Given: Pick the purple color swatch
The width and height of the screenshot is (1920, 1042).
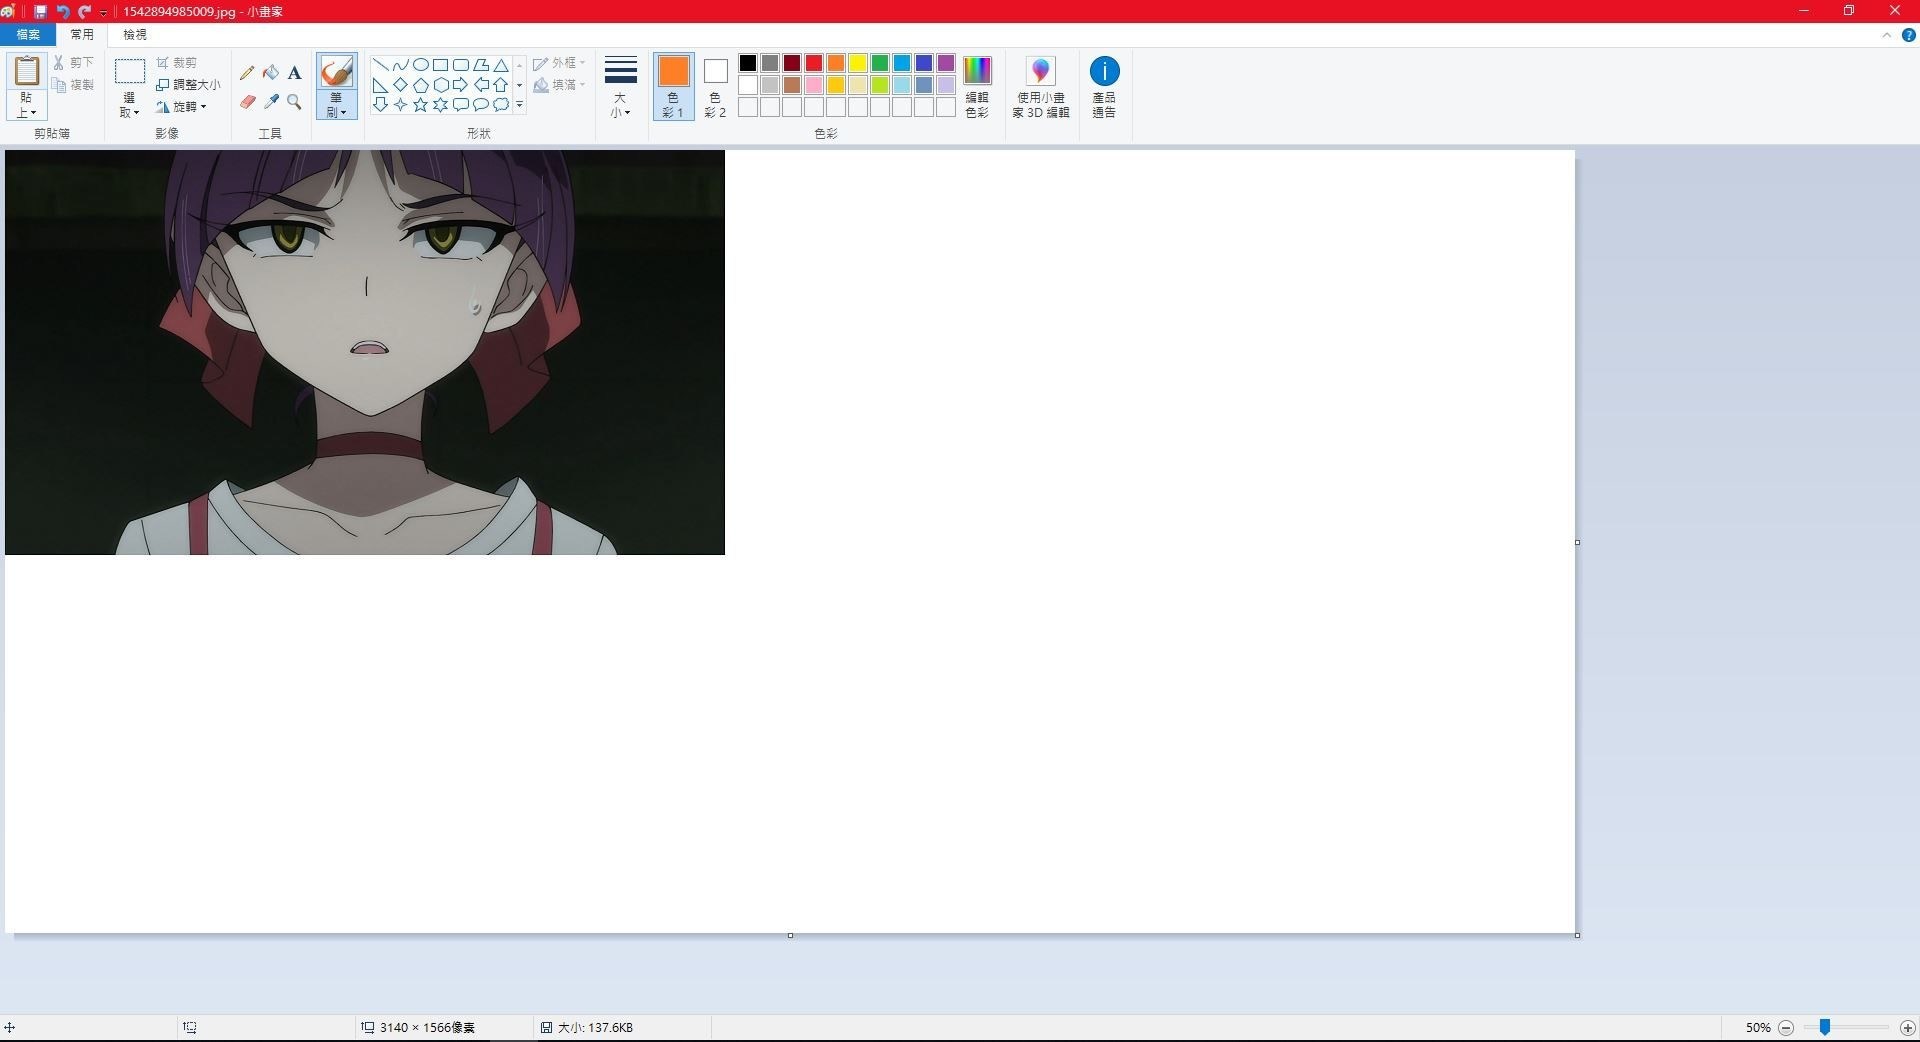Looking at the screenshot, I should click(946, 63).
